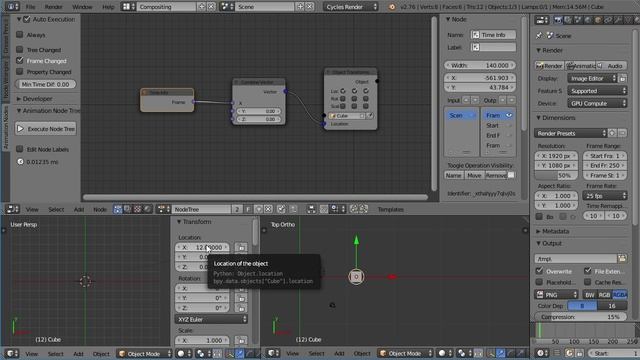Image resolution: width=640 pixels, height=360 pixels.
Task: Open the Help menu
Action: pos(108,7)
